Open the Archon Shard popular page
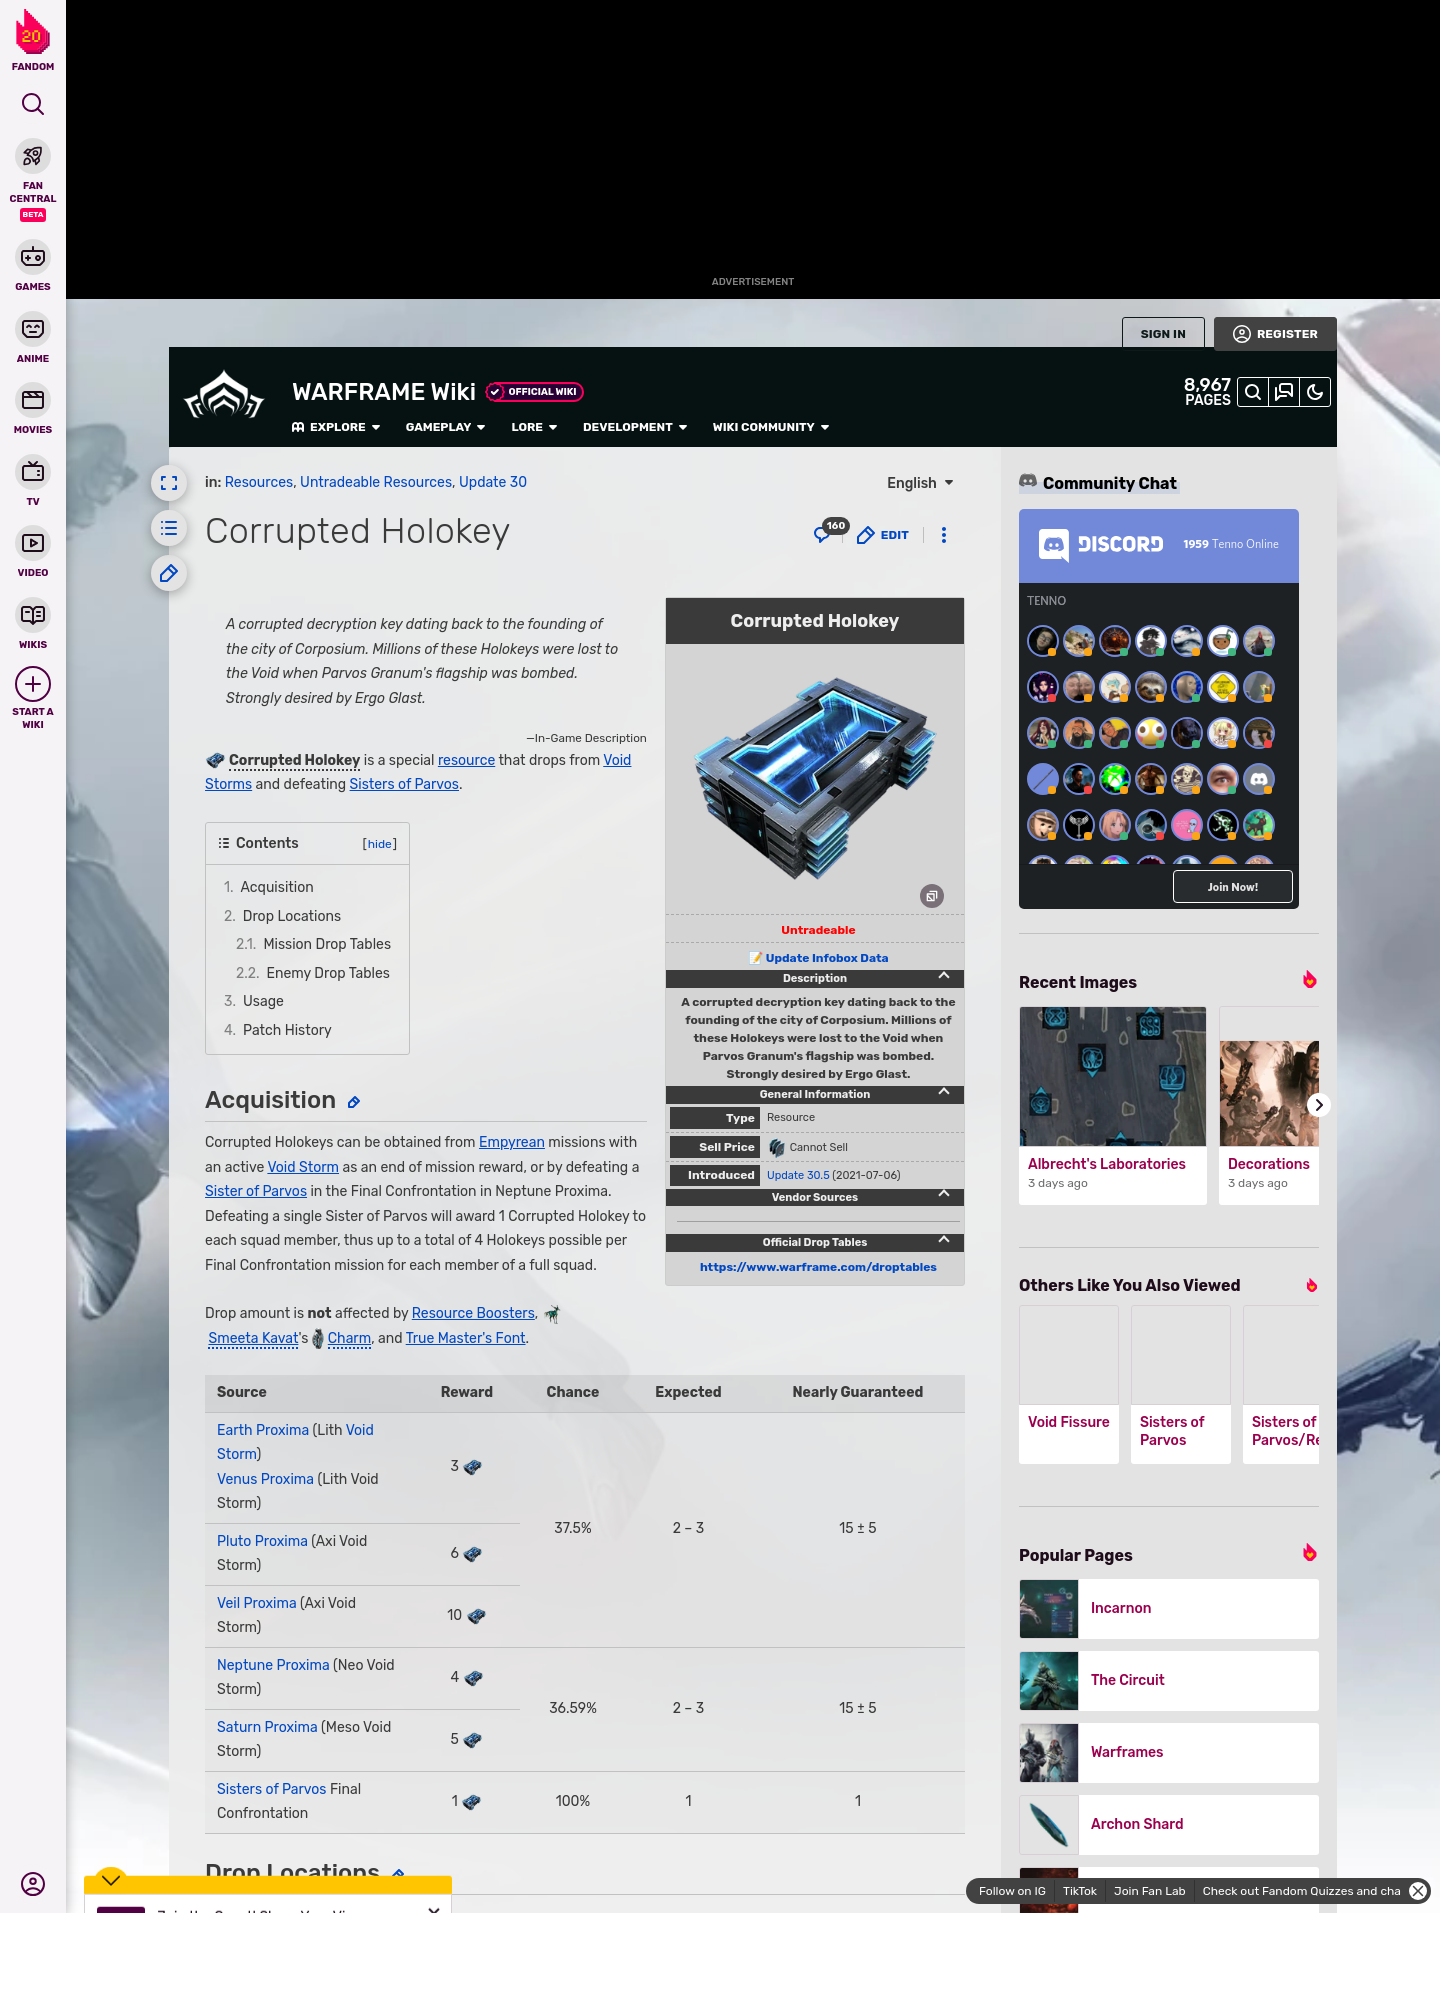This screenshot has height=2000, width=1440. pyautogui.click(x=1169, y=1824)
